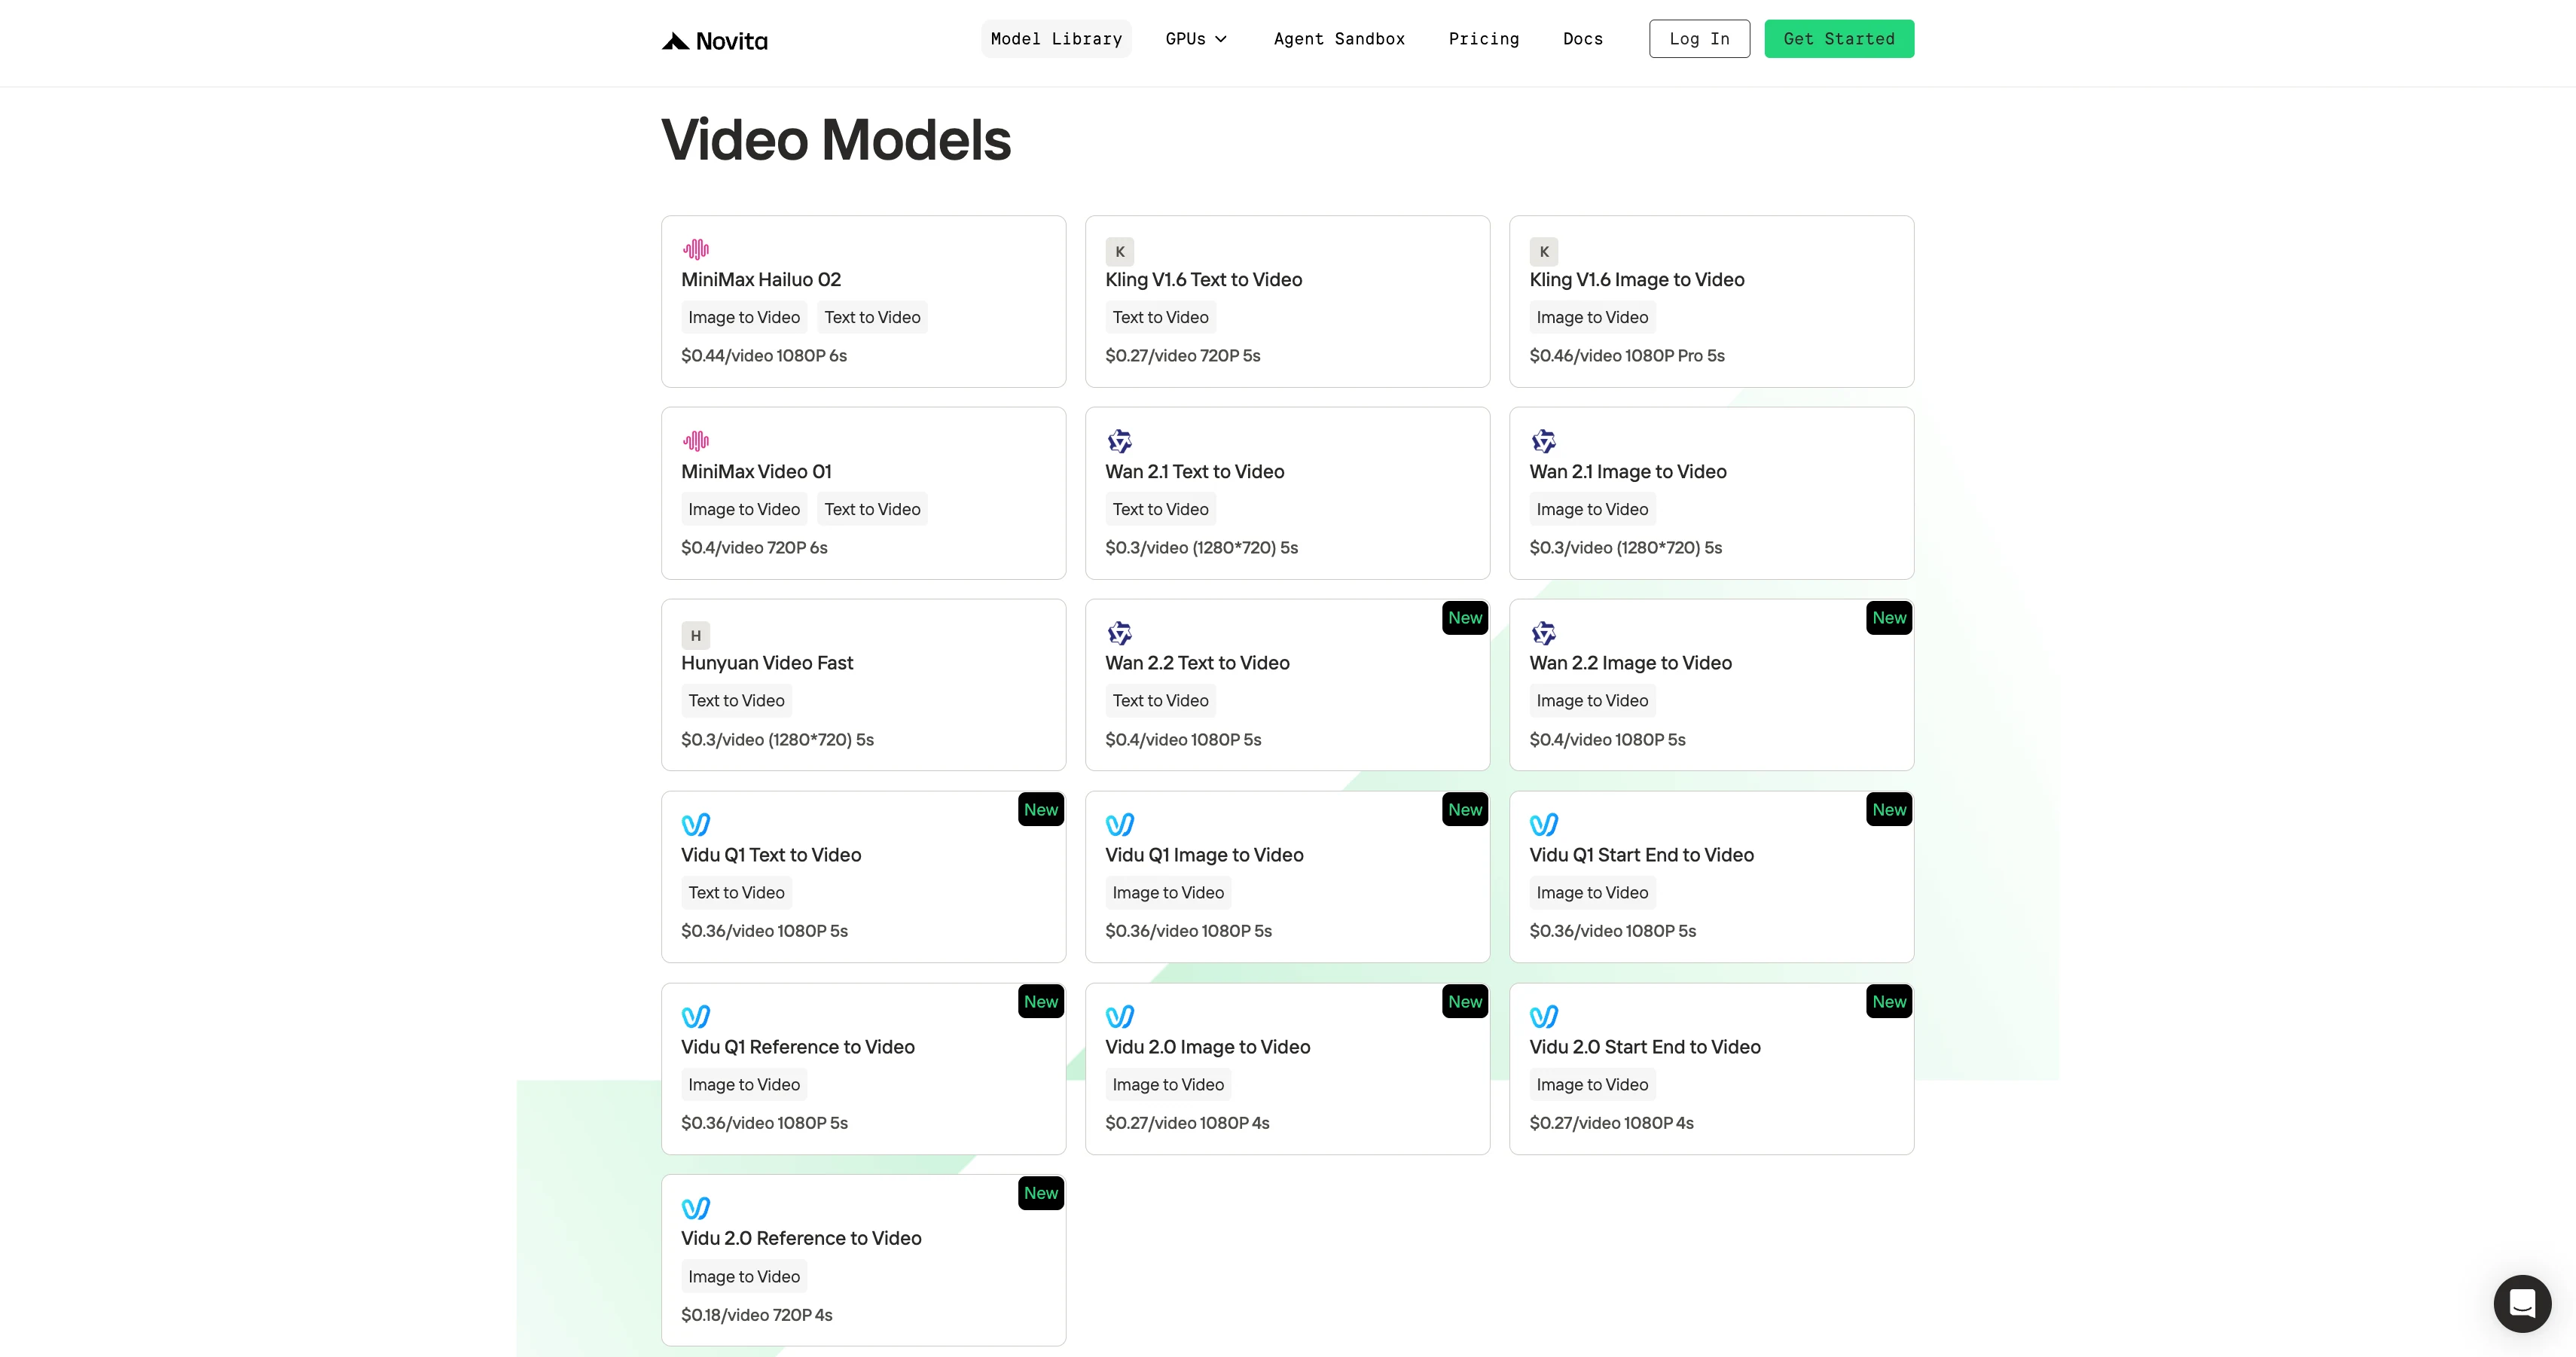The width and height of the screenshot is (2576, 1357).
Task: Open the Vidu 2.0 Image to Video title
Action: point(1208,1047)
